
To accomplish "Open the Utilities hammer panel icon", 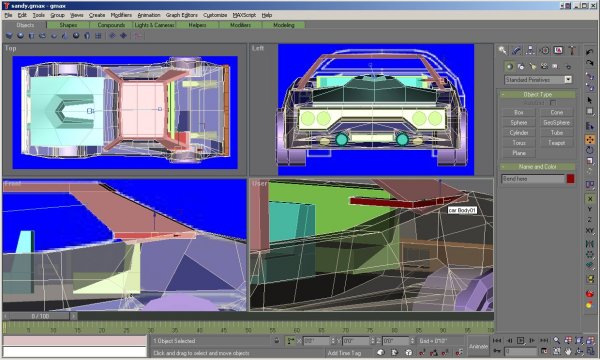I will pyautogui.click(x=572, y=50).
